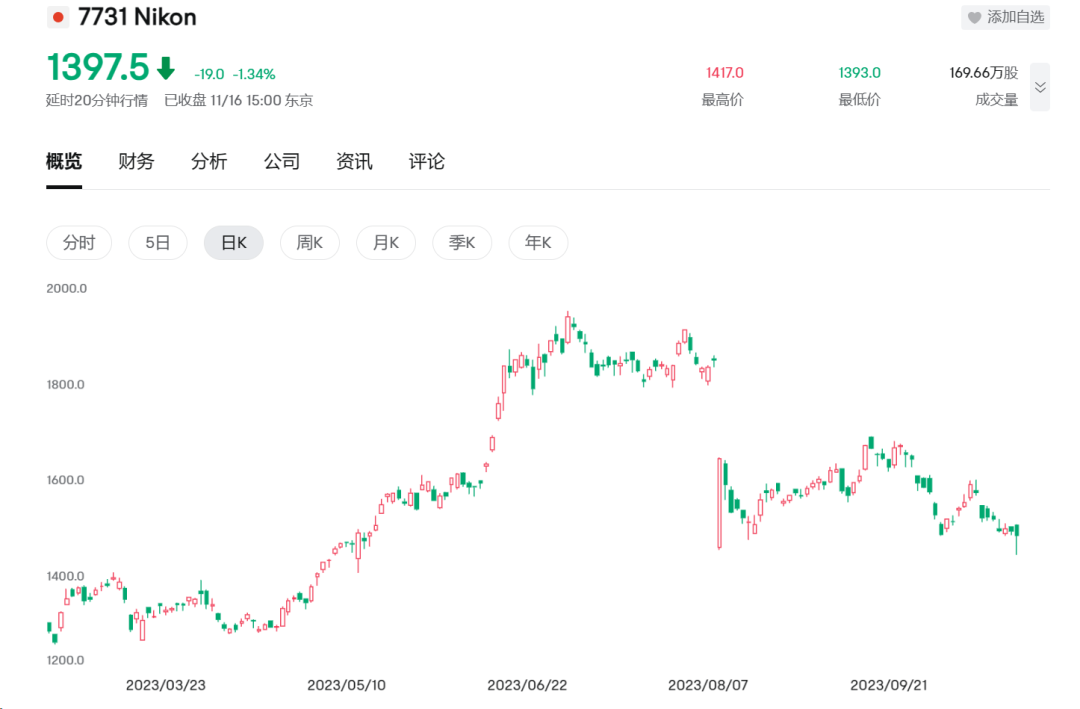This screenshot has width=1080, height=709.
Task: Click the green down arrow beside 1397.5
Action: (x=165, y=68)
